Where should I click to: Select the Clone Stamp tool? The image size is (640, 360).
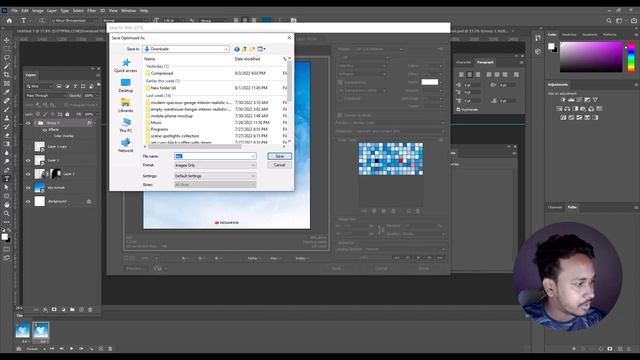point(7,118)
